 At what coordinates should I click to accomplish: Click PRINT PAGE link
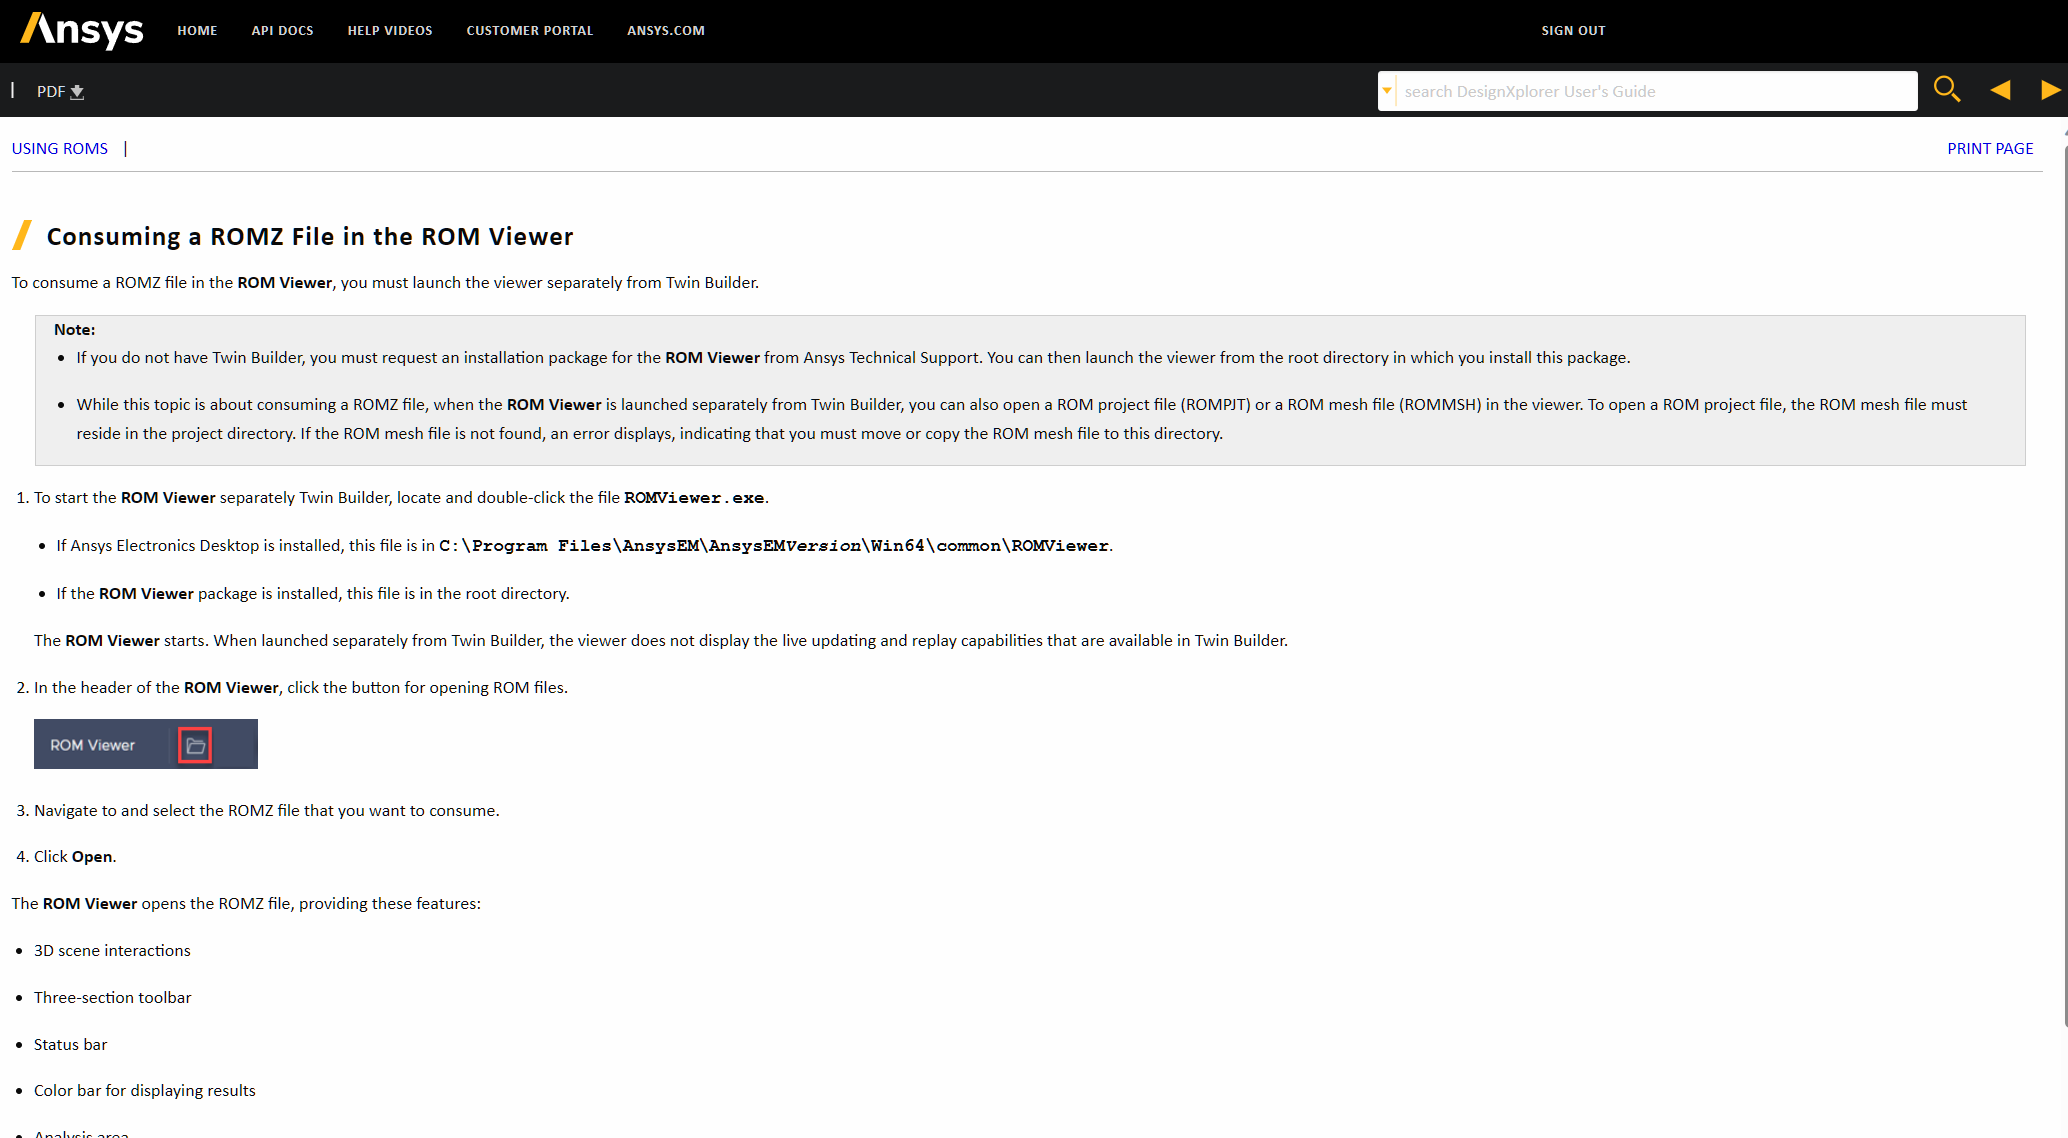tap(1990, 149)
